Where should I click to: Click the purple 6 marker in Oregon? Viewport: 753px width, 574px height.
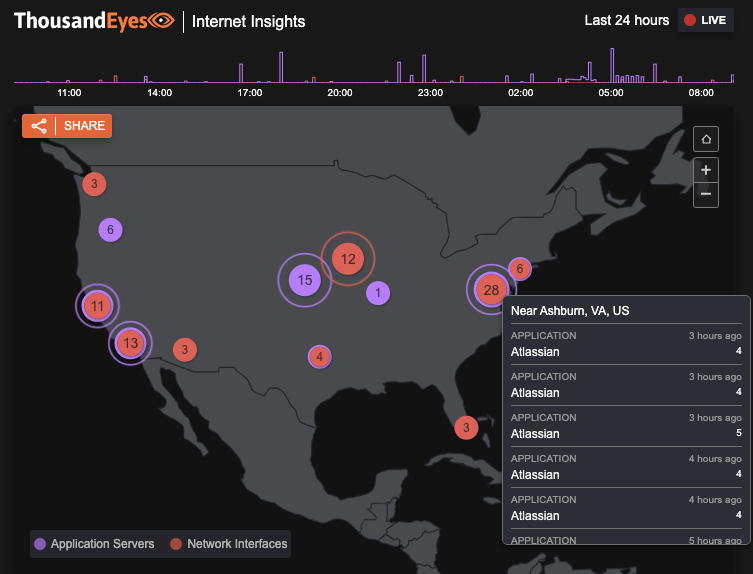(x=110, y=230)
